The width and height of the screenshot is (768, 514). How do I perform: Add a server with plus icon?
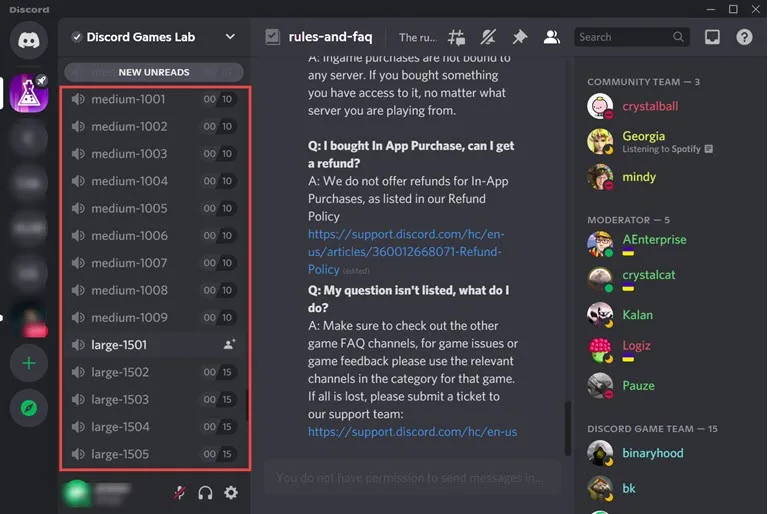(29, 363)
